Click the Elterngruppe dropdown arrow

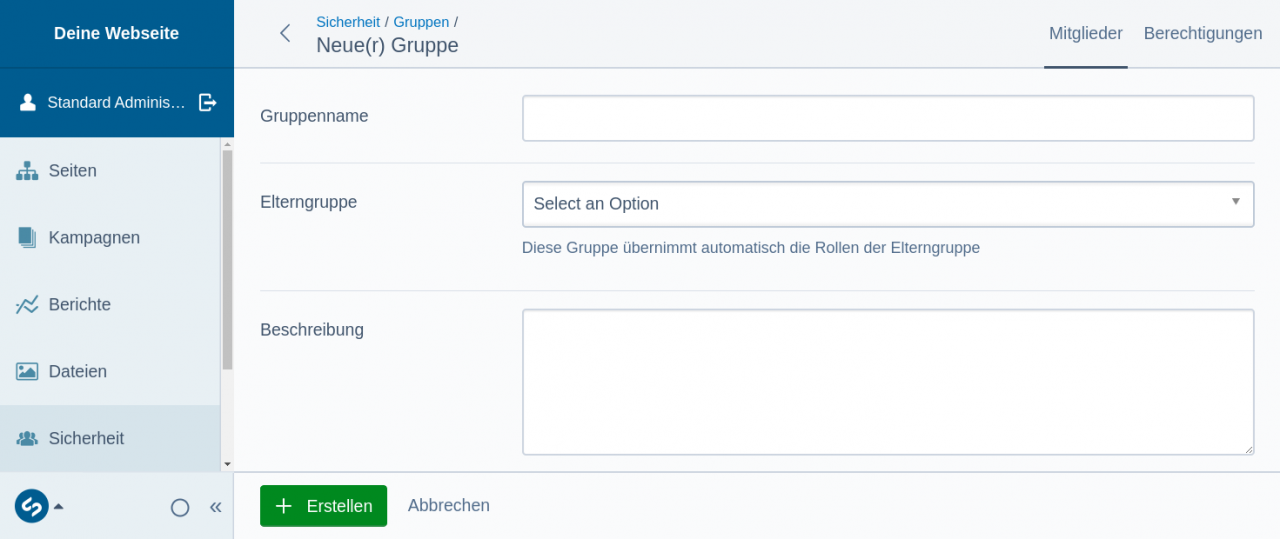(x=1236, y=202)
